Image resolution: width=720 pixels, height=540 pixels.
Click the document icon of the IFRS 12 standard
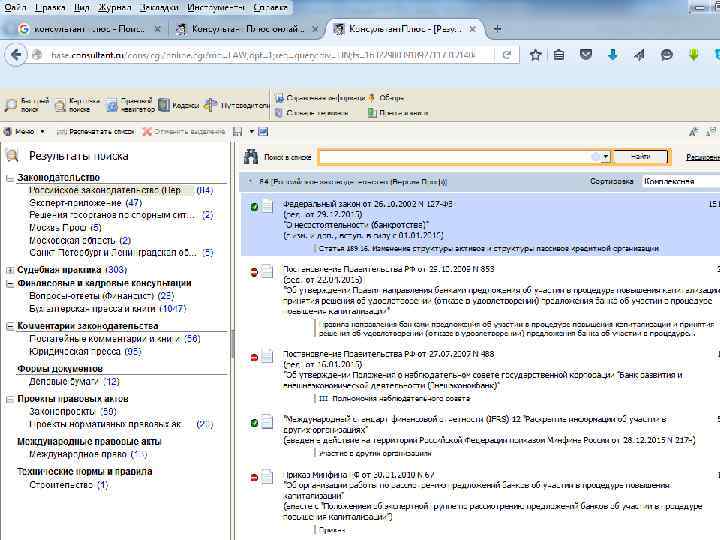coord(267,422)
